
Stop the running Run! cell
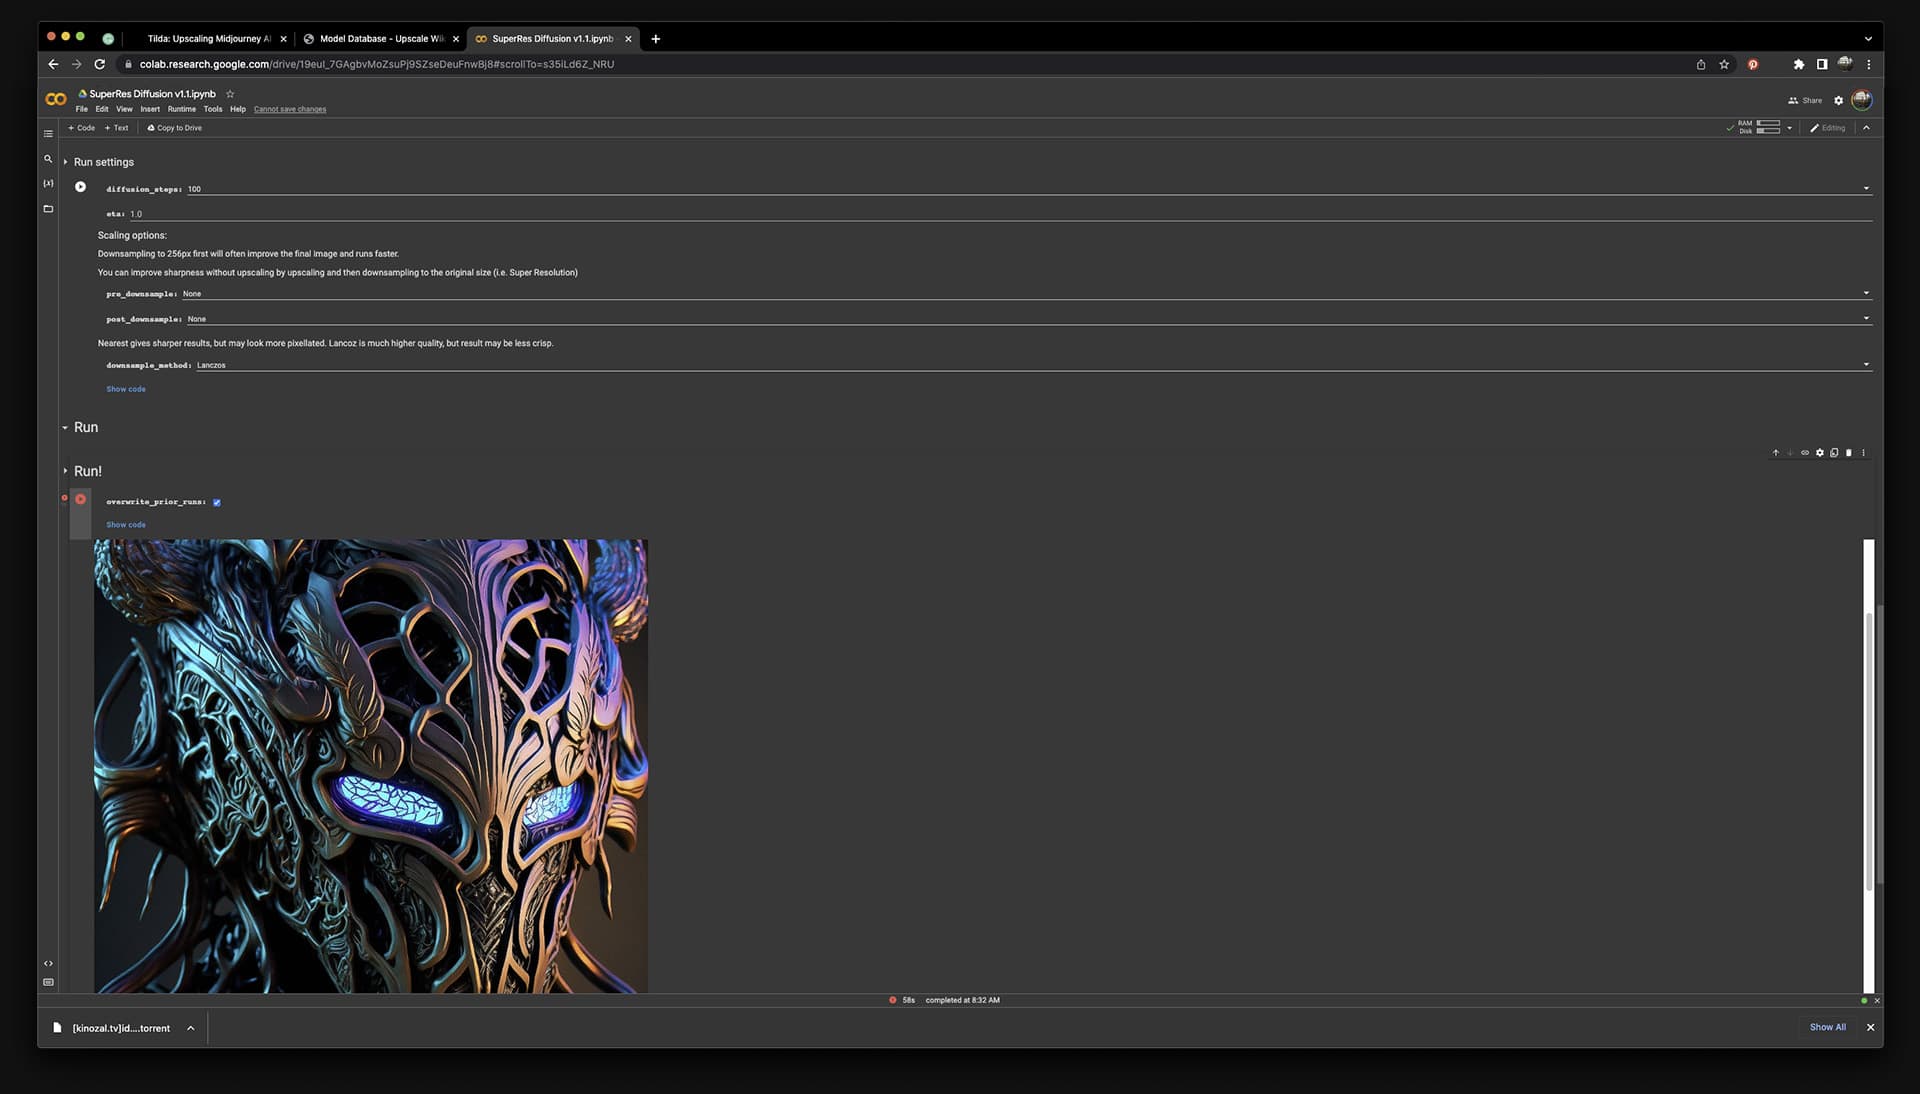tap(81, 499)
